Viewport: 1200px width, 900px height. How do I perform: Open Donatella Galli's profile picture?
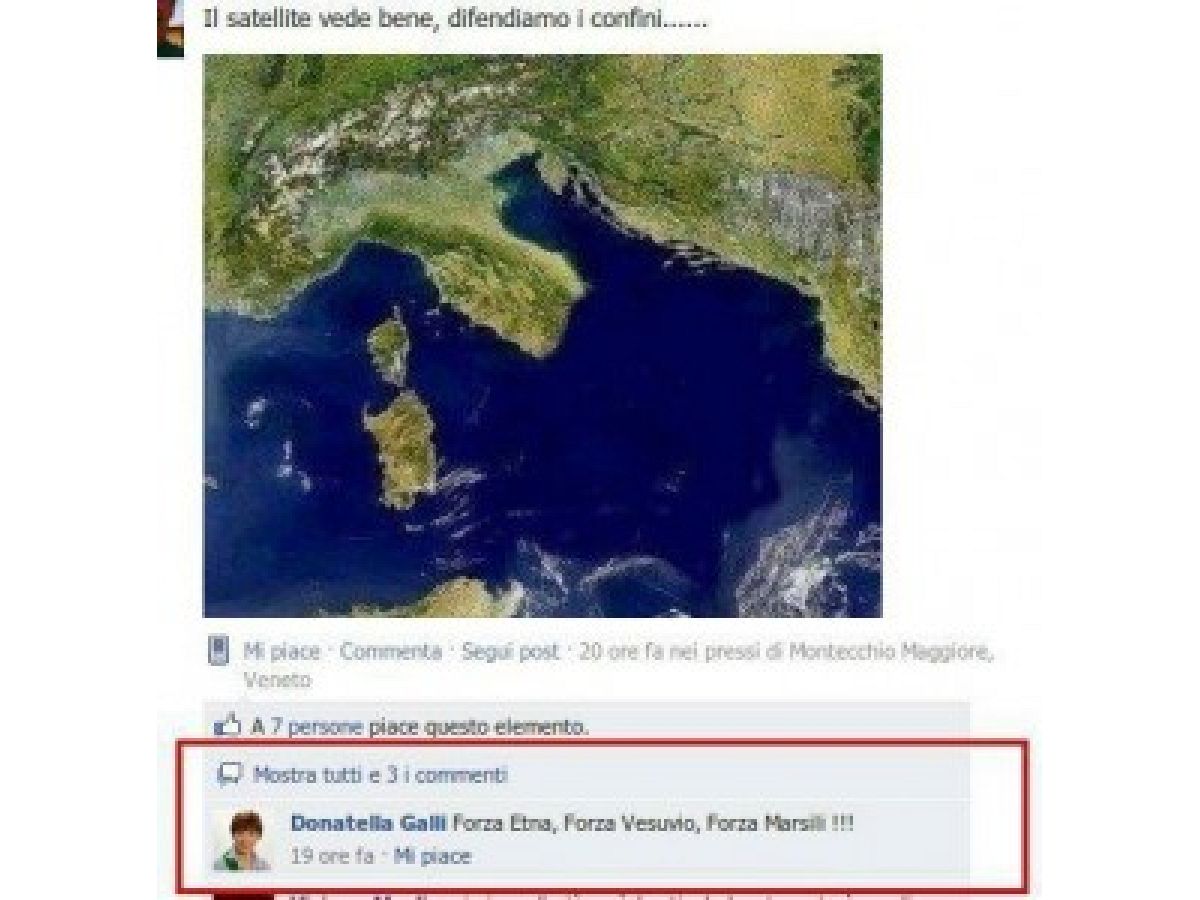[x=242, y=839]
